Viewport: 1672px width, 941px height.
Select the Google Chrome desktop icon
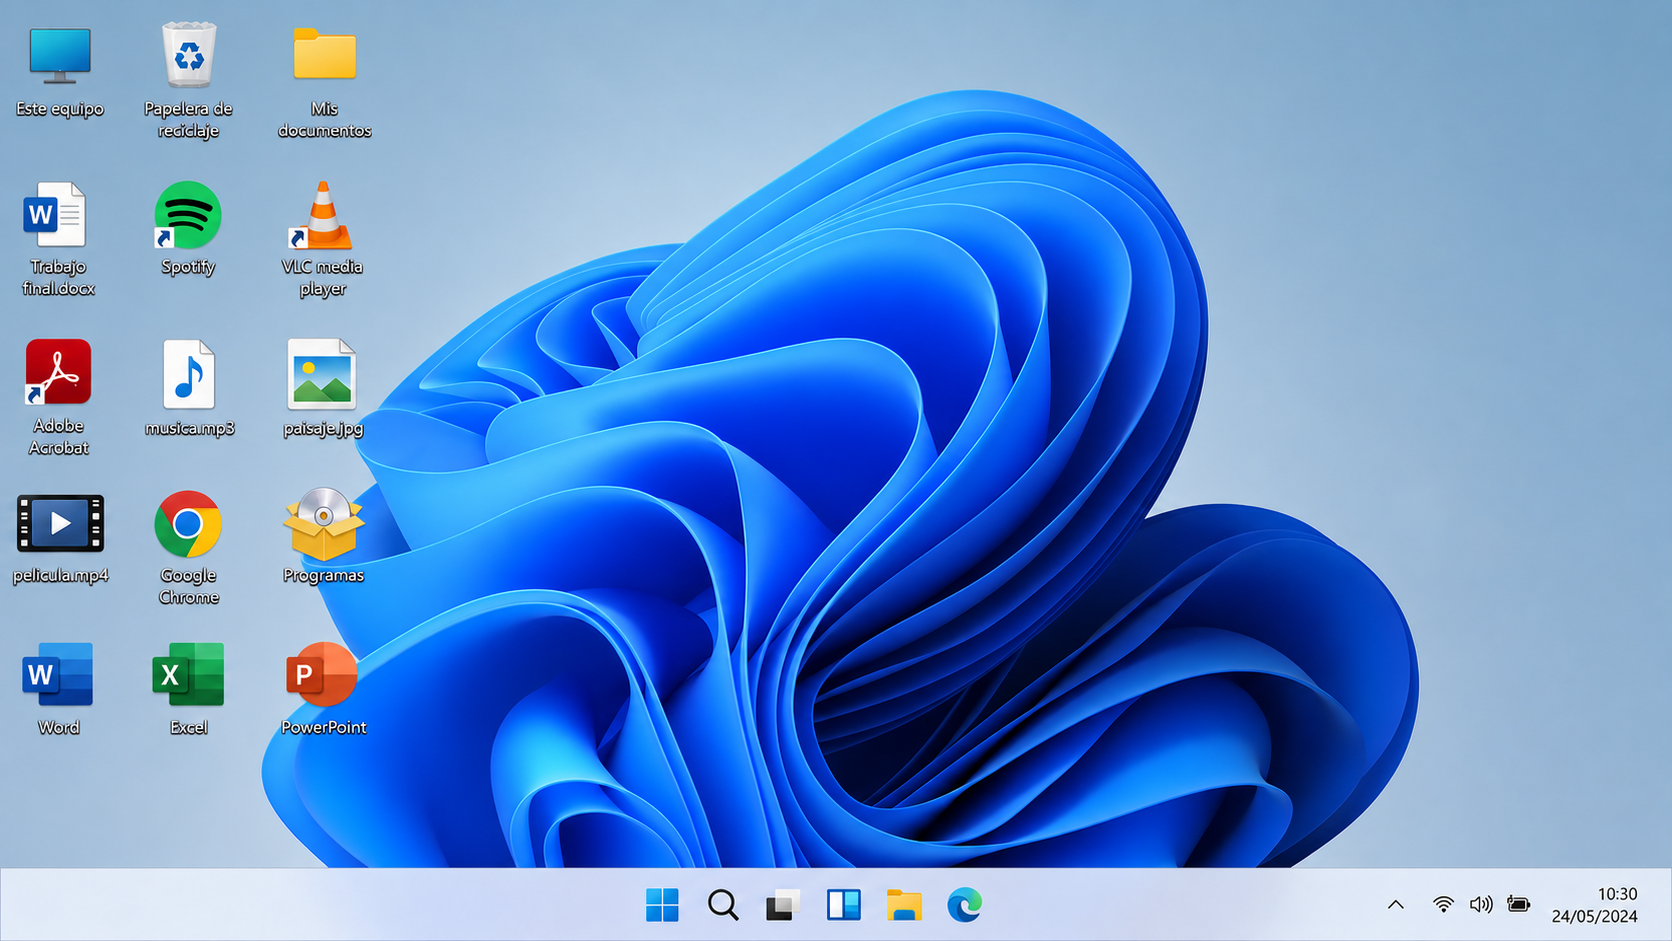[x=188, y=547]
